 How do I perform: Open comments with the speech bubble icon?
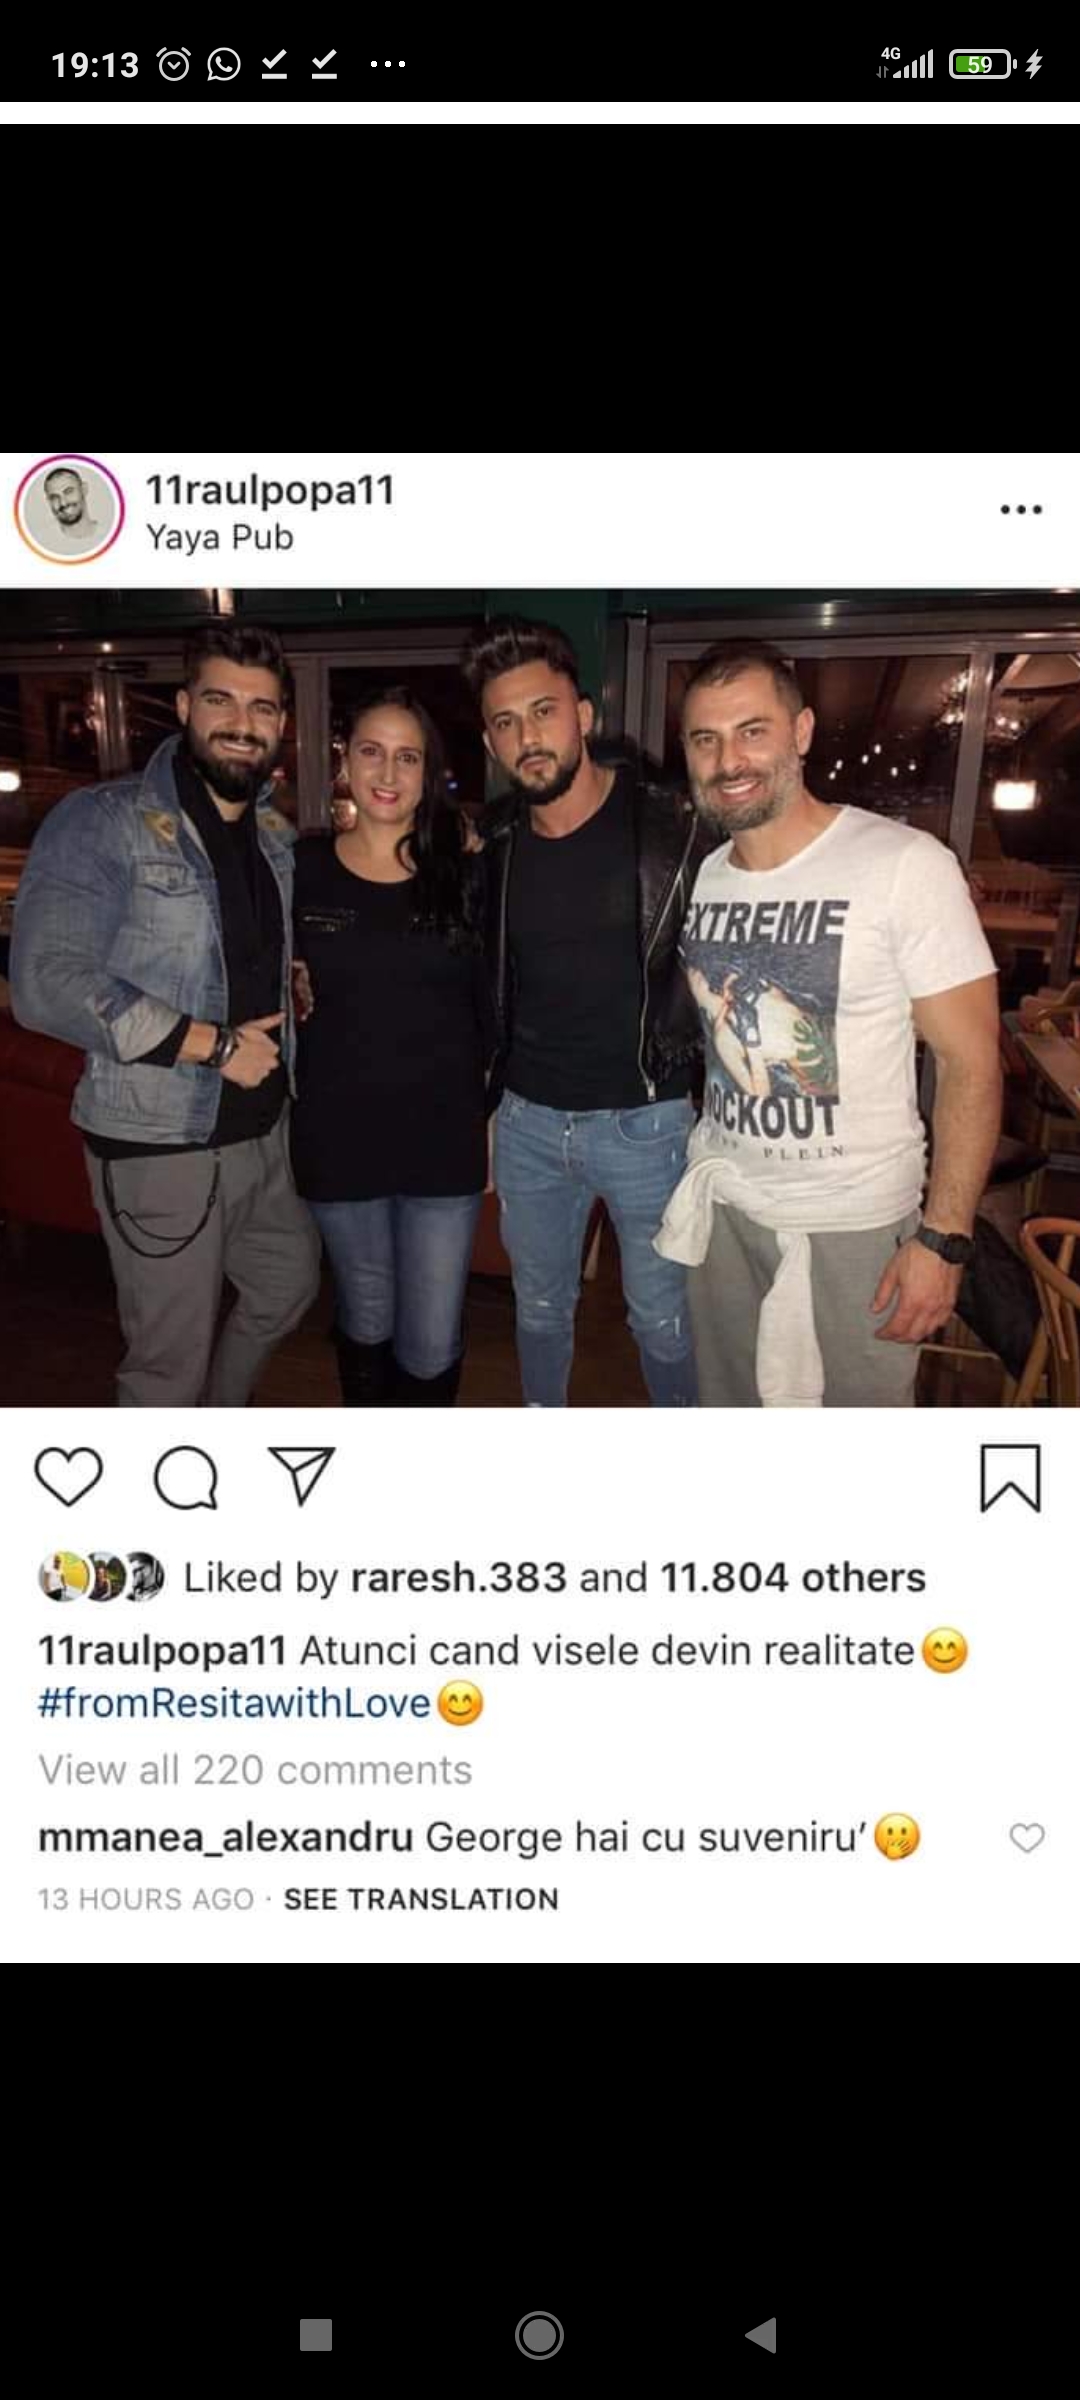click(185, 1477)
